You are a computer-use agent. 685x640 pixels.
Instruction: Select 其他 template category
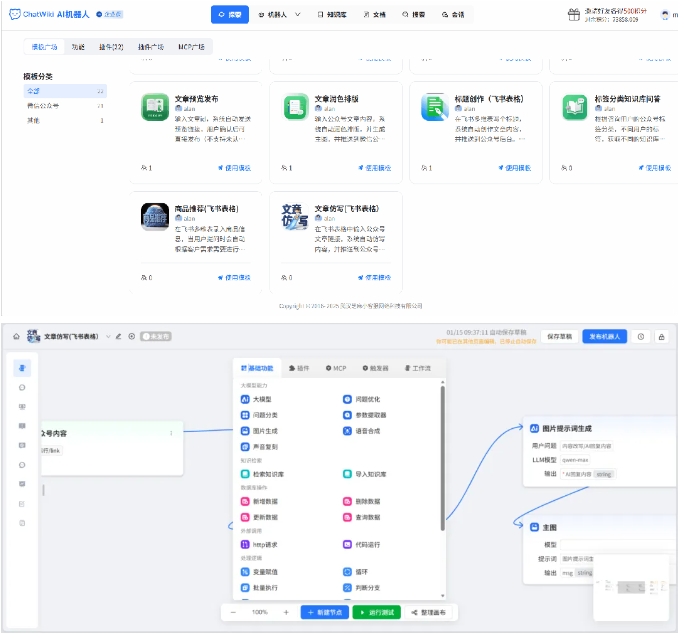point(66,121)
